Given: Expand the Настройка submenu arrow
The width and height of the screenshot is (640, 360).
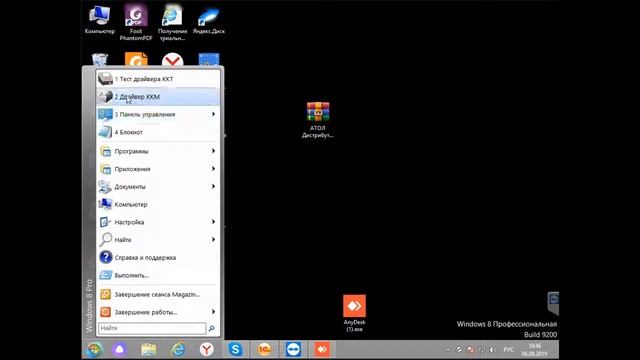Looking at the screenshot, I should (213, 222).
